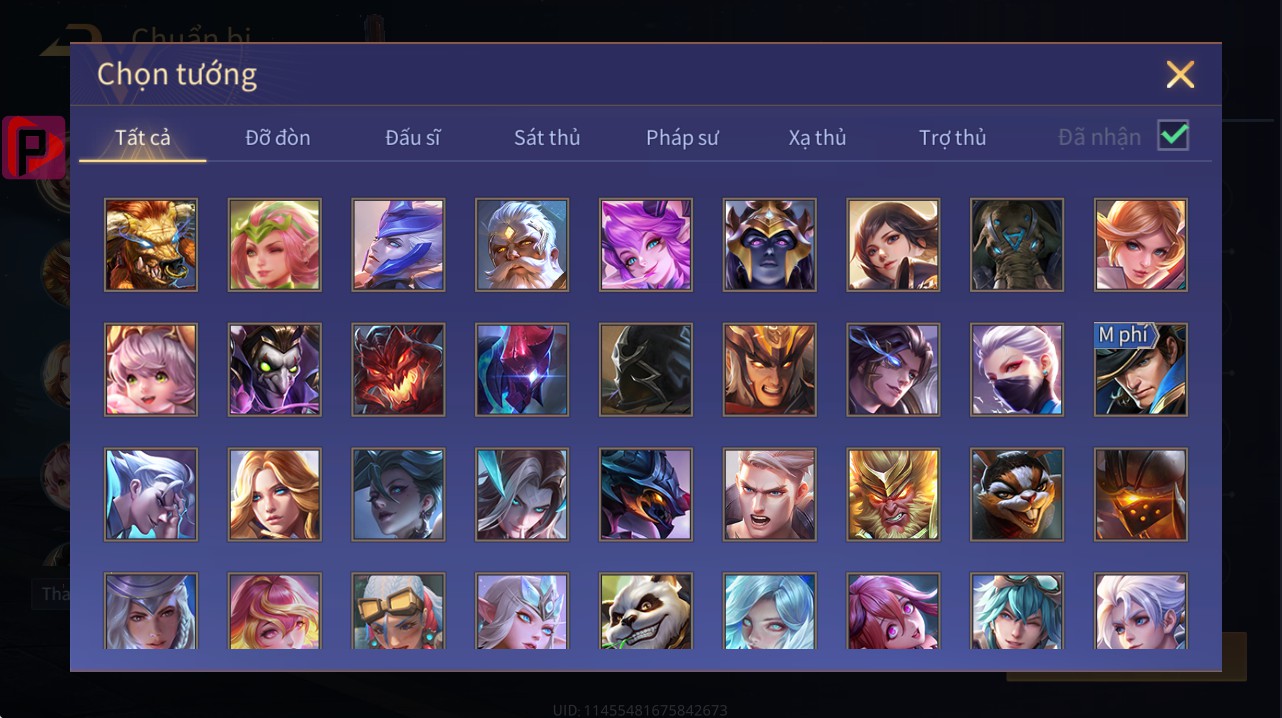The image size is (1282, 718).
Task: Close the Chọn tướng dialog
Action: point(1180,74)
